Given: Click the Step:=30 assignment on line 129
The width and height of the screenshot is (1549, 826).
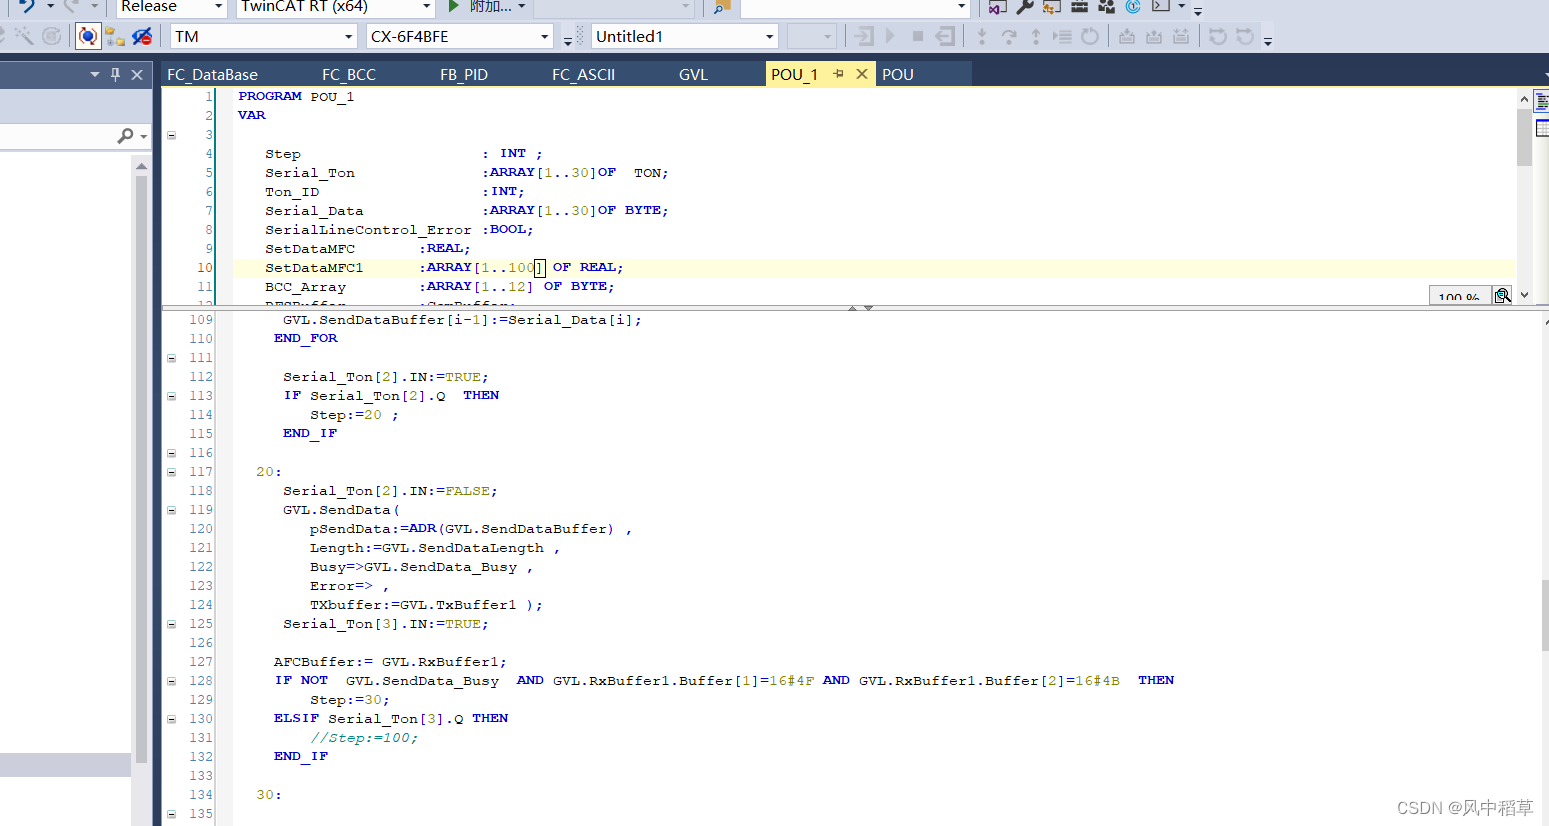Looking at the screenshot, I should [350, 700].
